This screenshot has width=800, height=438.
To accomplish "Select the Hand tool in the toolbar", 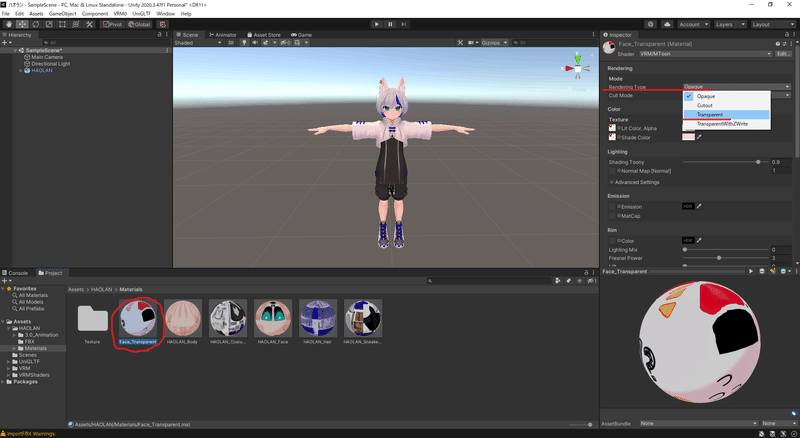I will [x=9, y=24].
